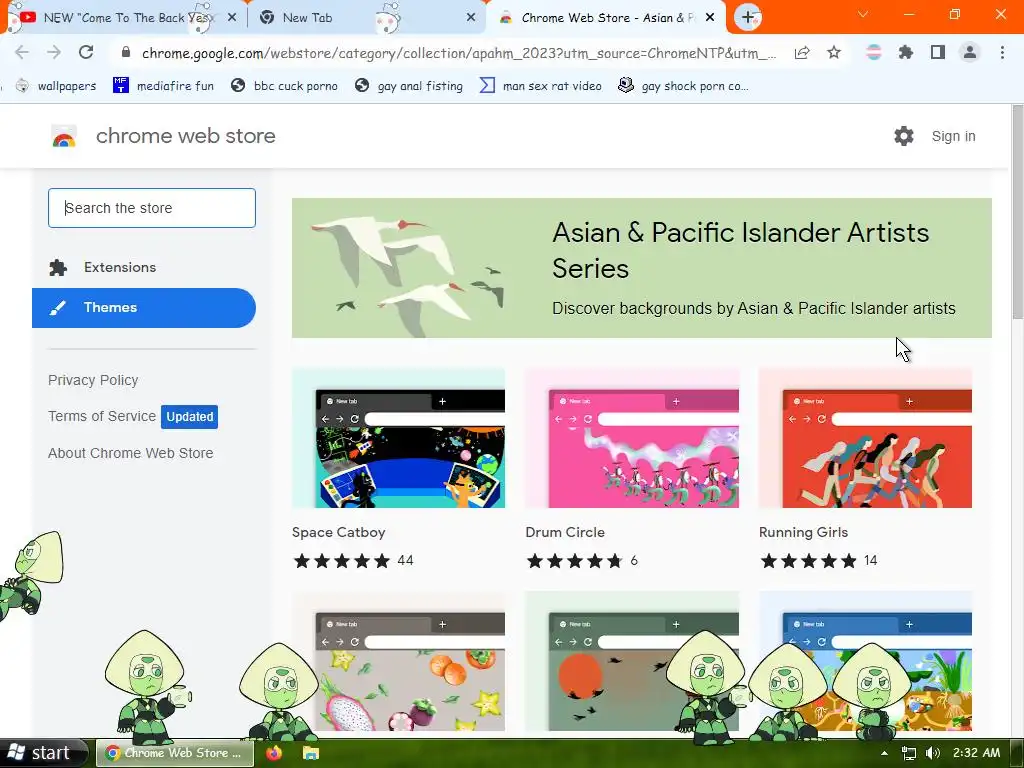Click the Chrome Web Store rainbow logo
Viewport: 1024px width, 768px height.
point(64,136)
